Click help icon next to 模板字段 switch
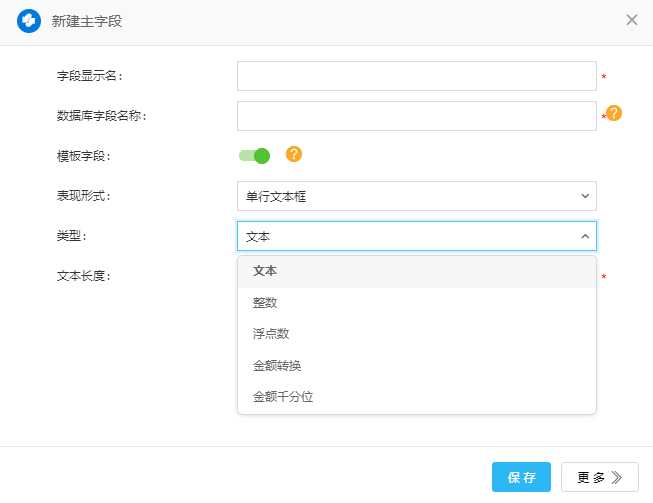The height and width of the screenshot is (503, 653). [x=294, y=154]
